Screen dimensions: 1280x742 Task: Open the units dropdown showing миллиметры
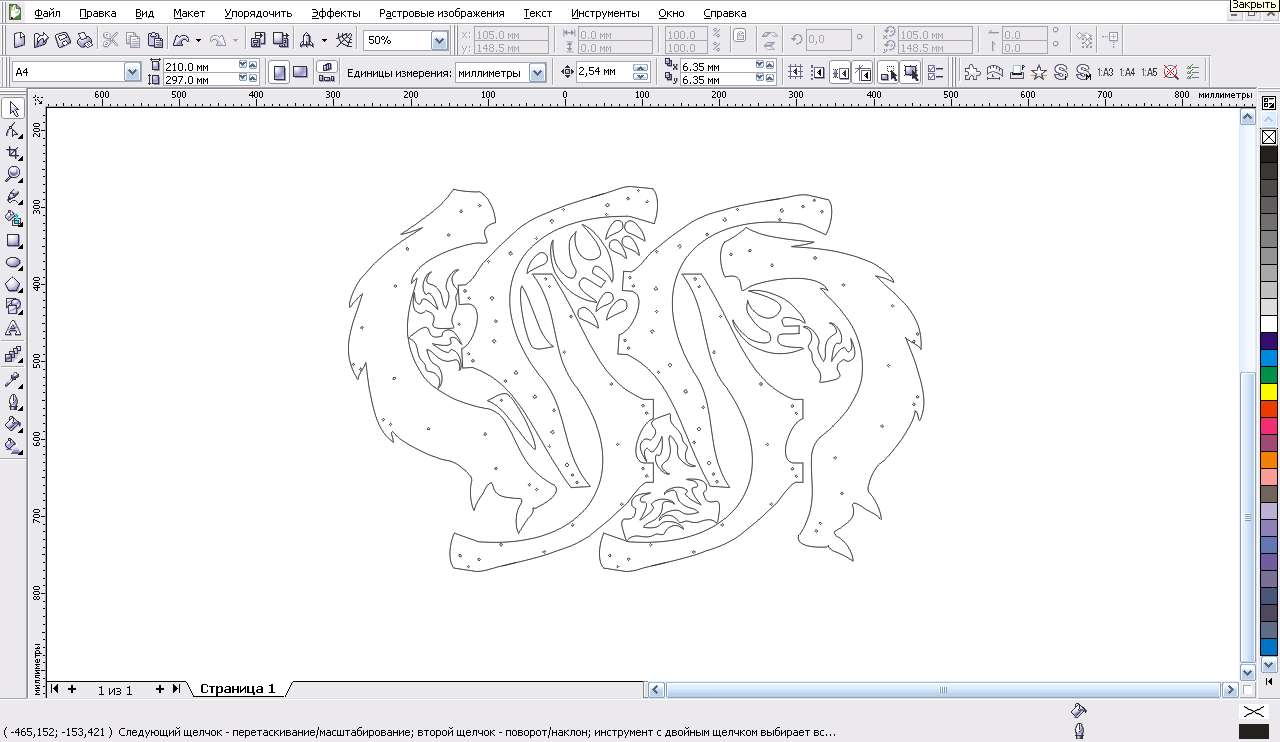tap(537, 72)
